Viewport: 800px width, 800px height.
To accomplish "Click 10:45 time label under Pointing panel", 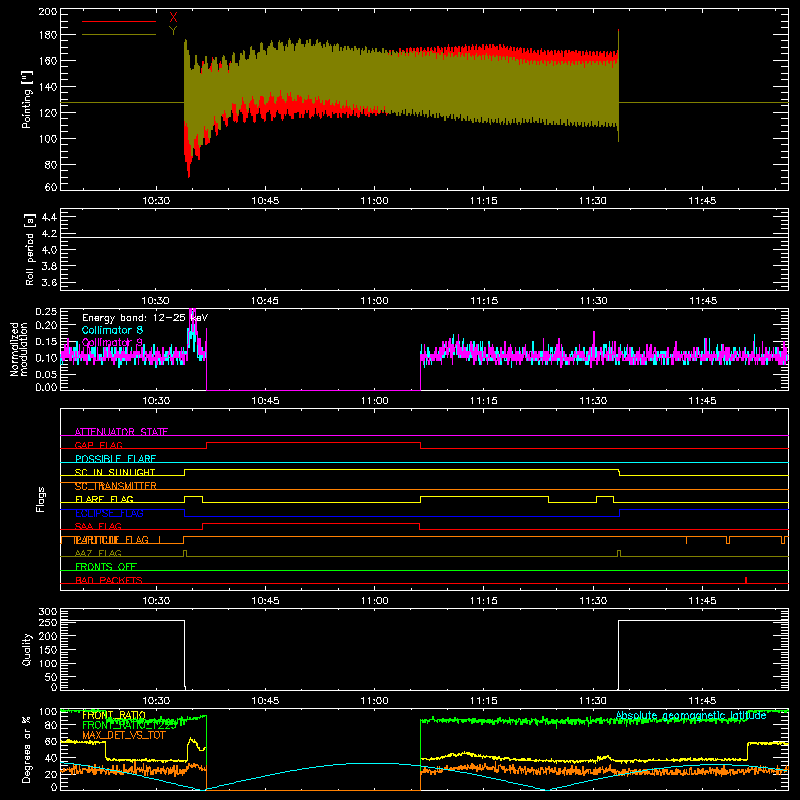I will [265, 201].
